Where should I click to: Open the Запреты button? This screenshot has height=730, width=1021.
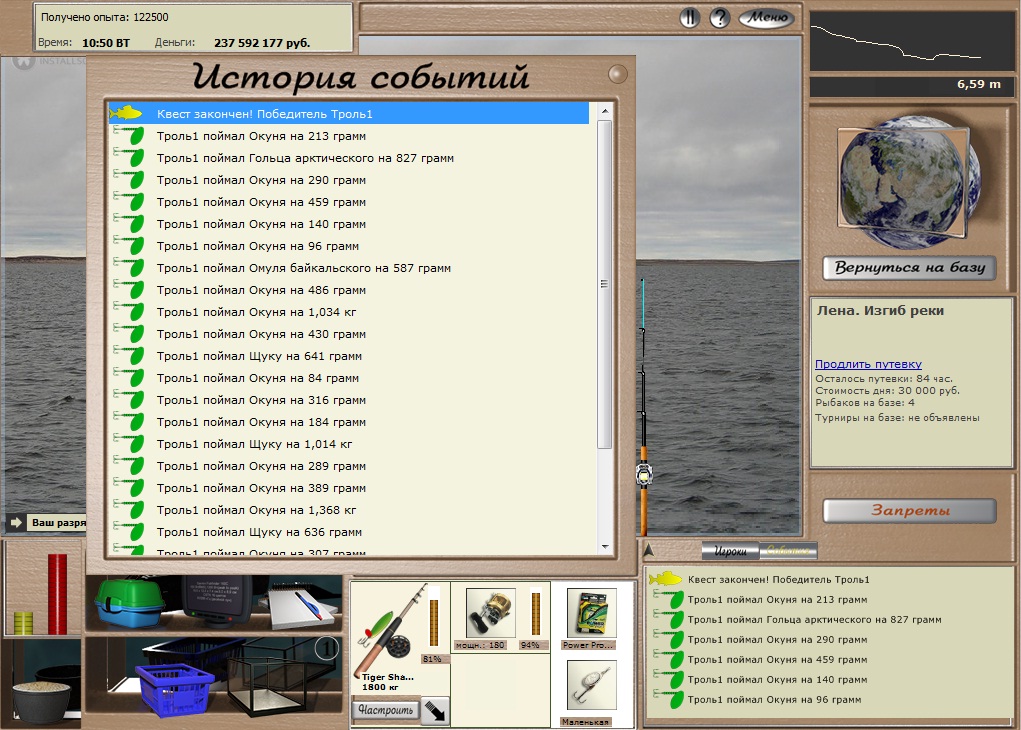(x=909, y=511)
